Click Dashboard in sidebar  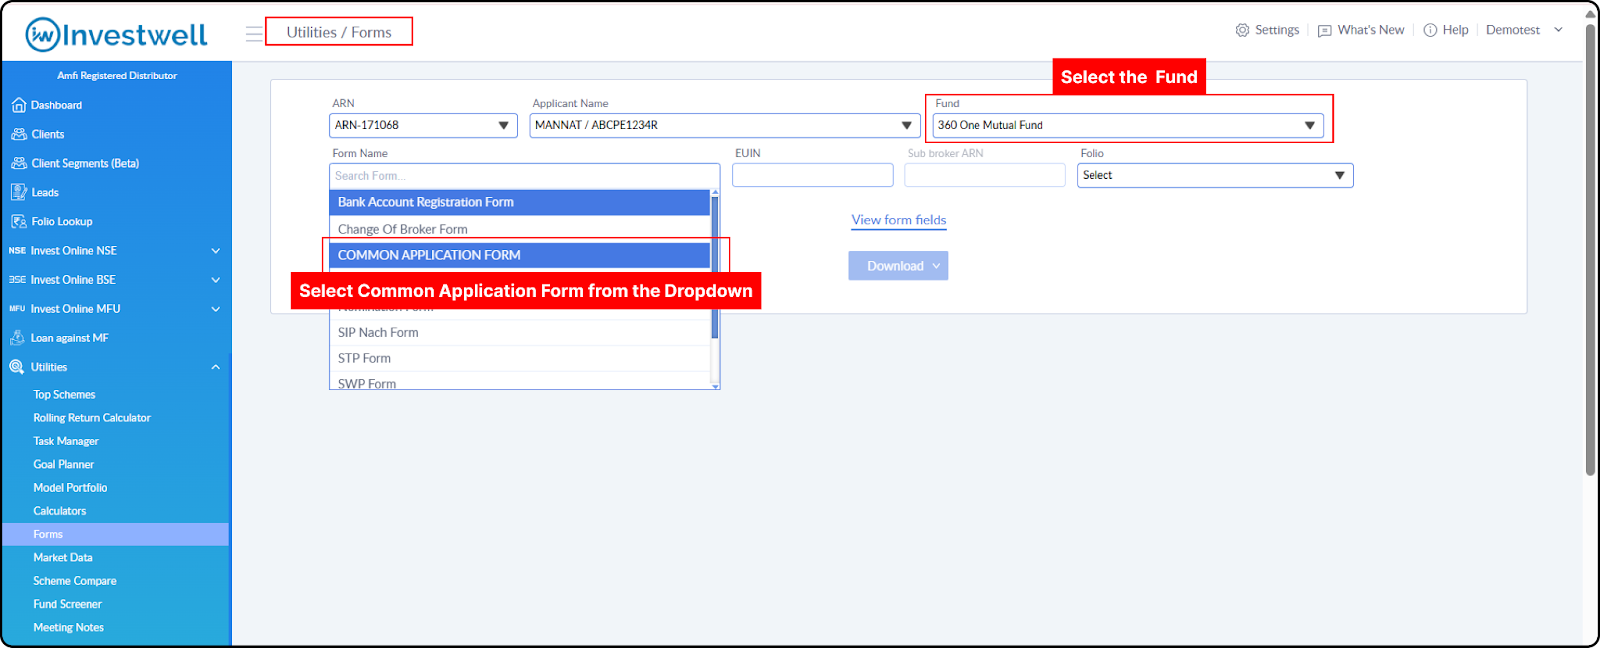(x=56, y=105)
